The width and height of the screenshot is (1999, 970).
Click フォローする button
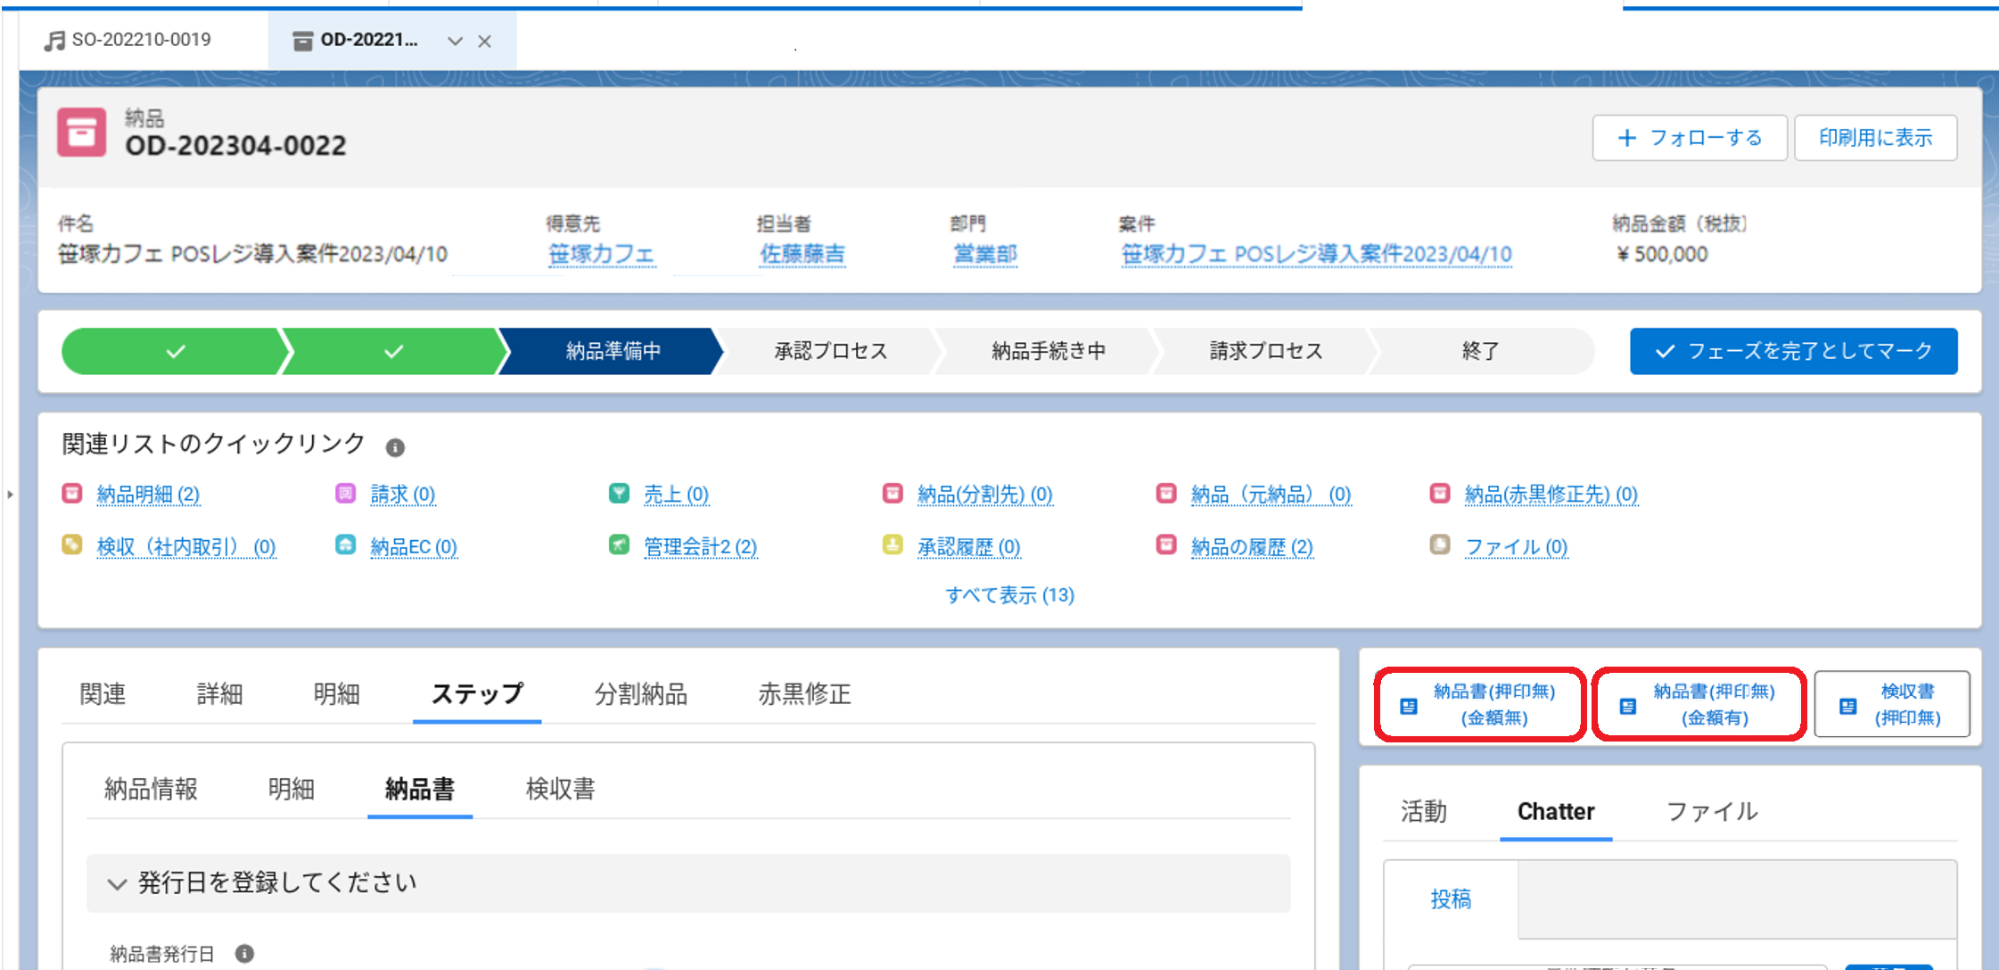tap(1690, 138)
